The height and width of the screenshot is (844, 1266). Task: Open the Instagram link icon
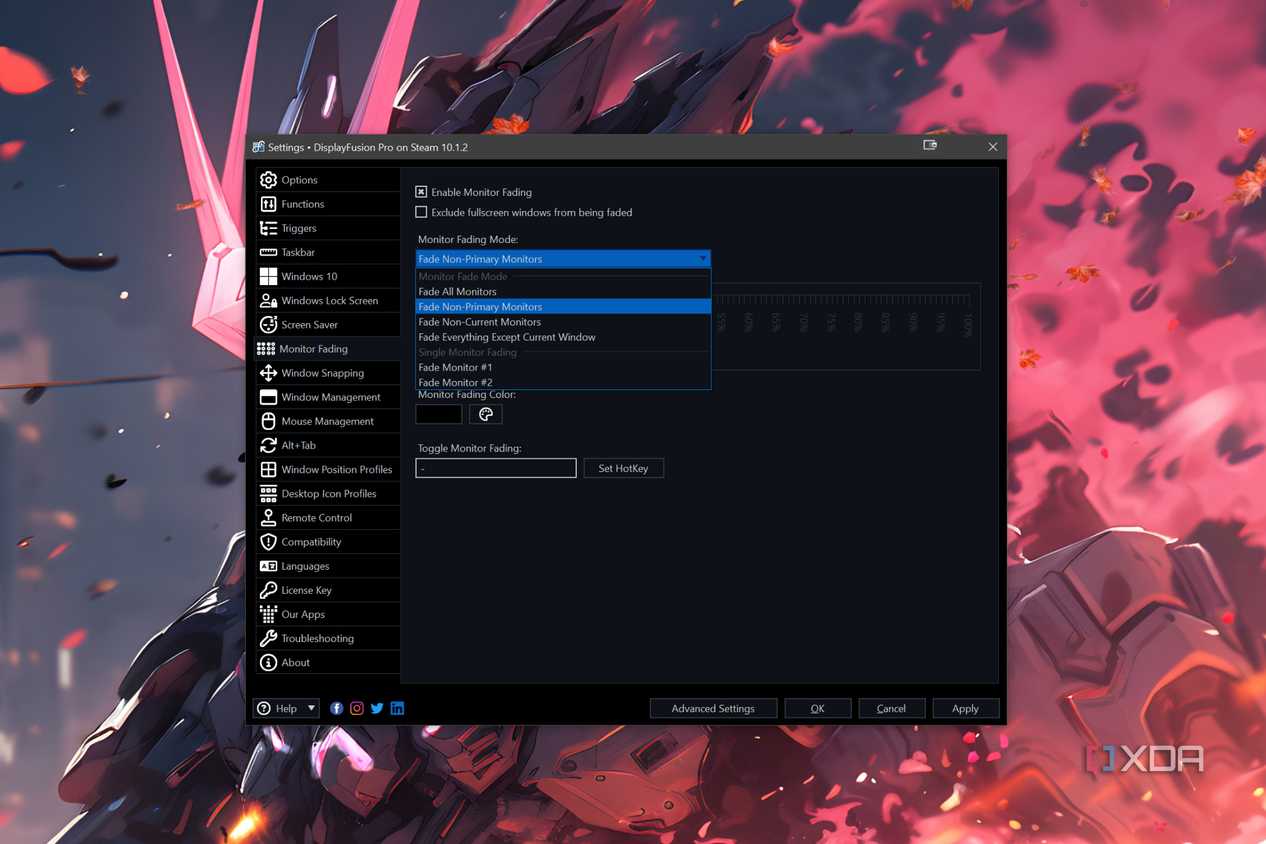[x=357, y=708]
